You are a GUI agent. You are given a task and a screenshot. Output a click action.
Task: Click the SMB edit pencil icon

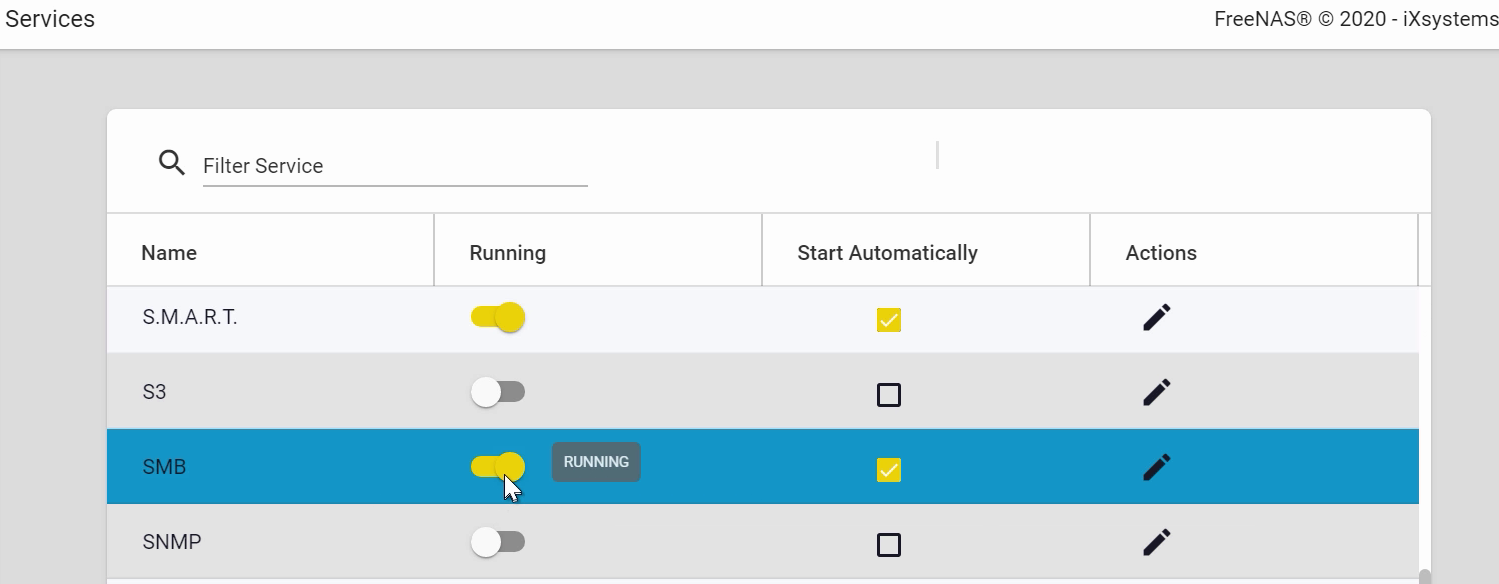coord(1156,467)
